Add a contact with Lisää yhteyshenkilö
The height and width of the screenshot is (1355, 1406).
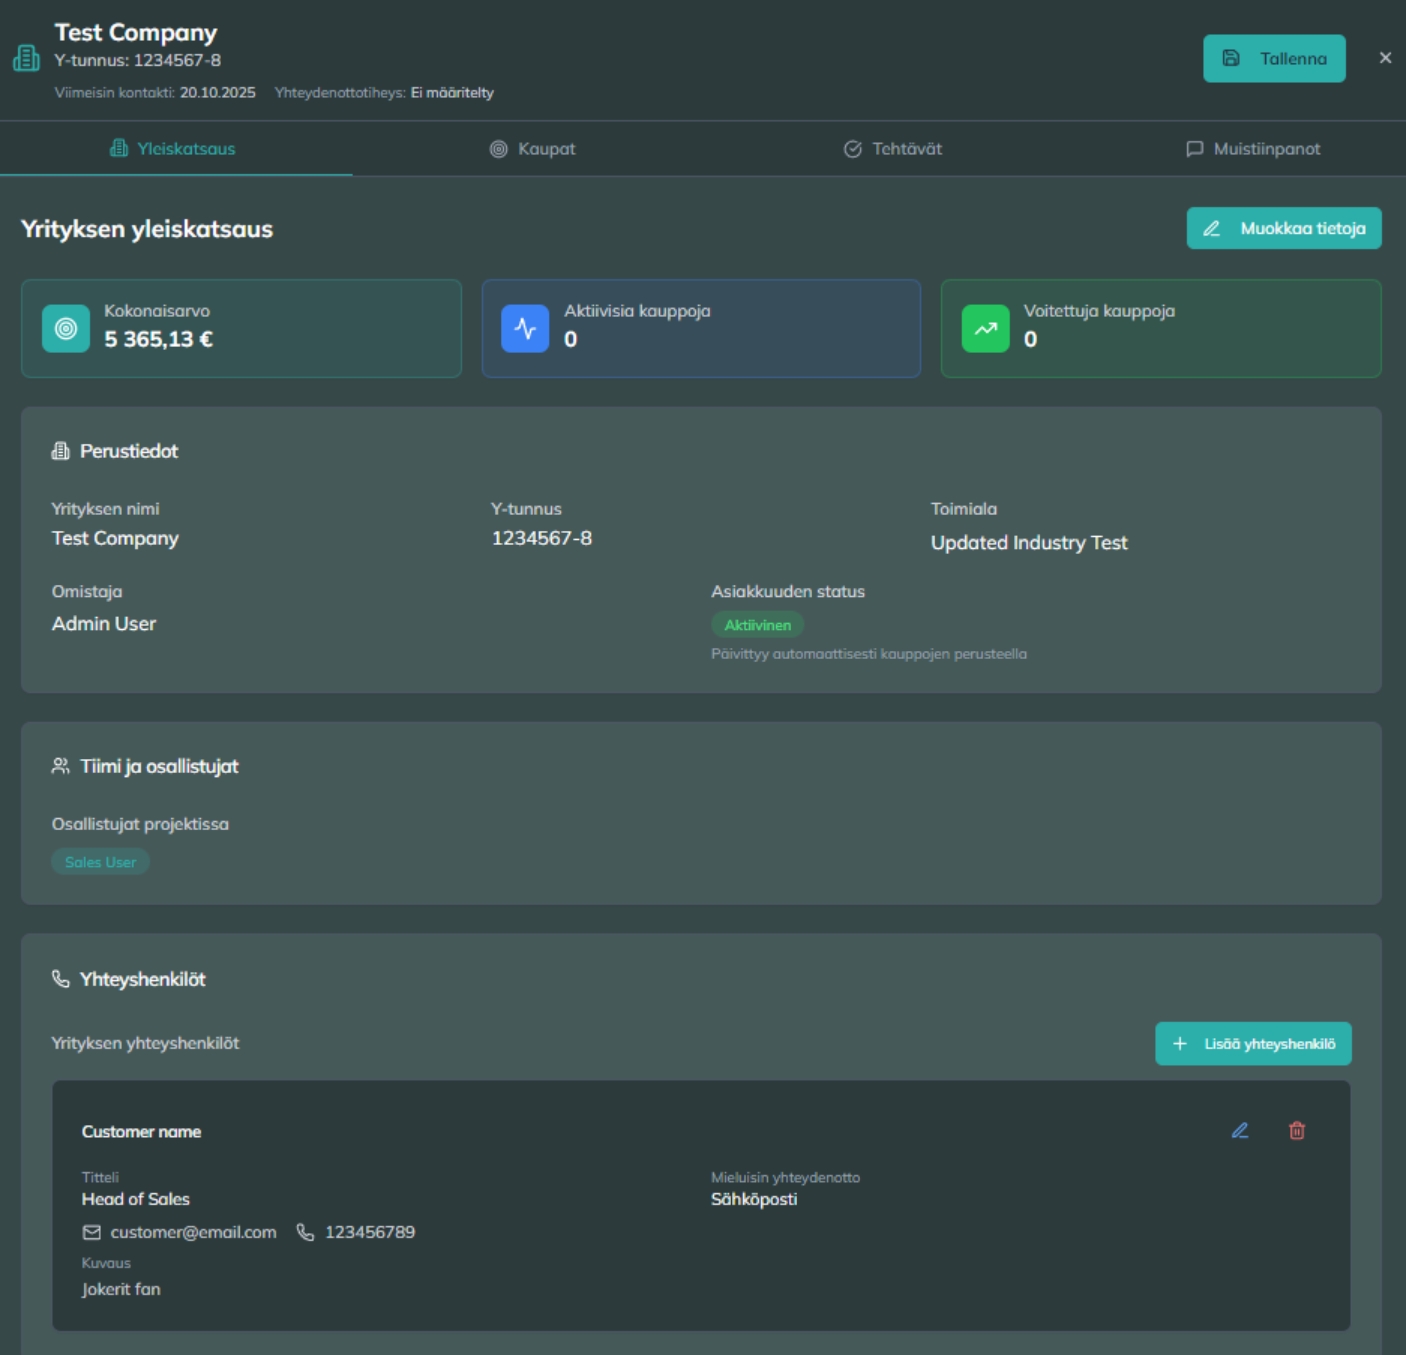1253,1043
